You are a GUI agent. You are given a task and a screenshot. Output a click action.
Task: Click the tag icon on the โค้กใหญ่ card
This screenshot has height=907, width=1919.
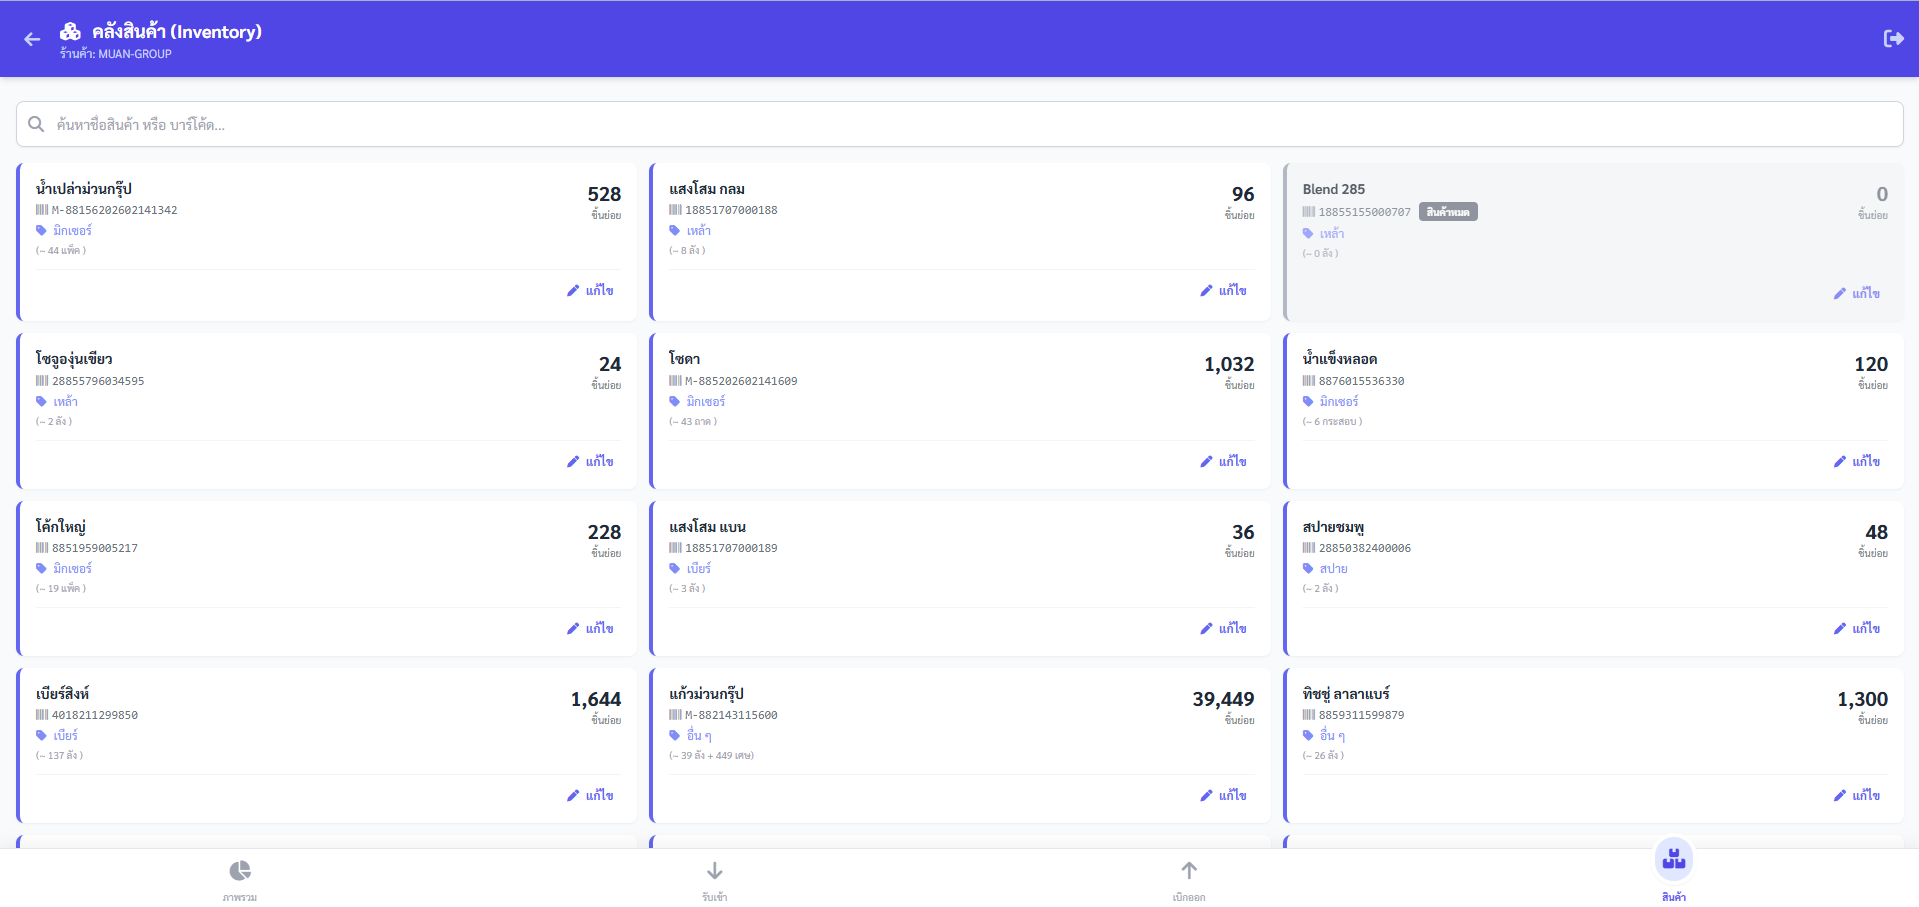coord(42,569)
